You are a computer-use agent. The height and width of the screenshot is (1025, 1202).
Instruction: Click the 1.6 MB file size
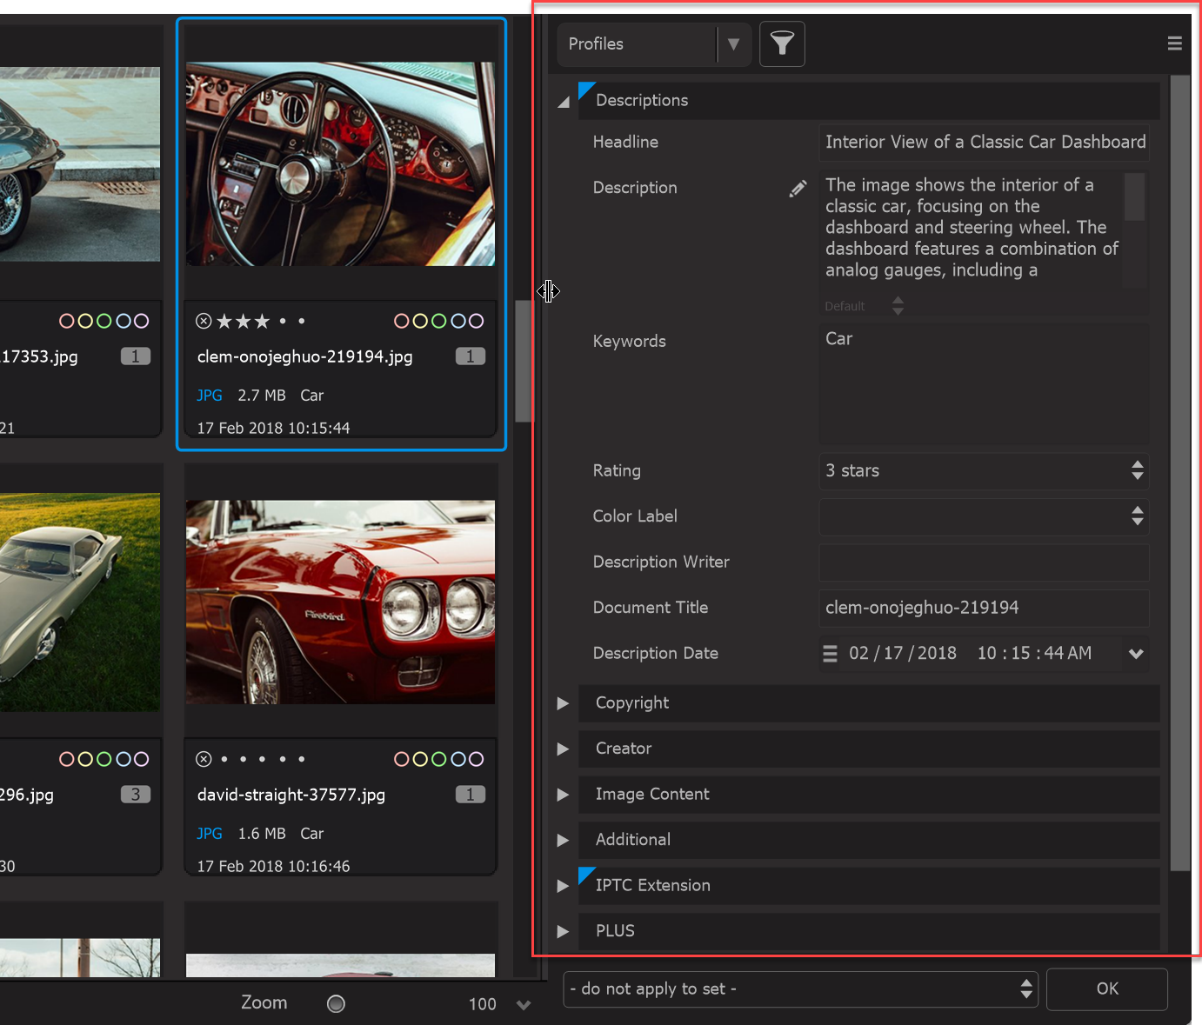(262, 833)
